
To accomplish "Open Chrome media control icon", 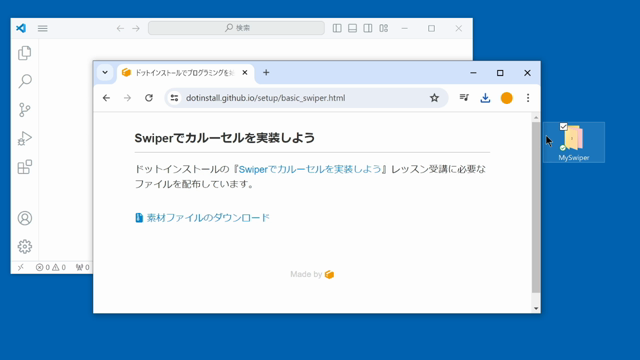I will [464, 98].
